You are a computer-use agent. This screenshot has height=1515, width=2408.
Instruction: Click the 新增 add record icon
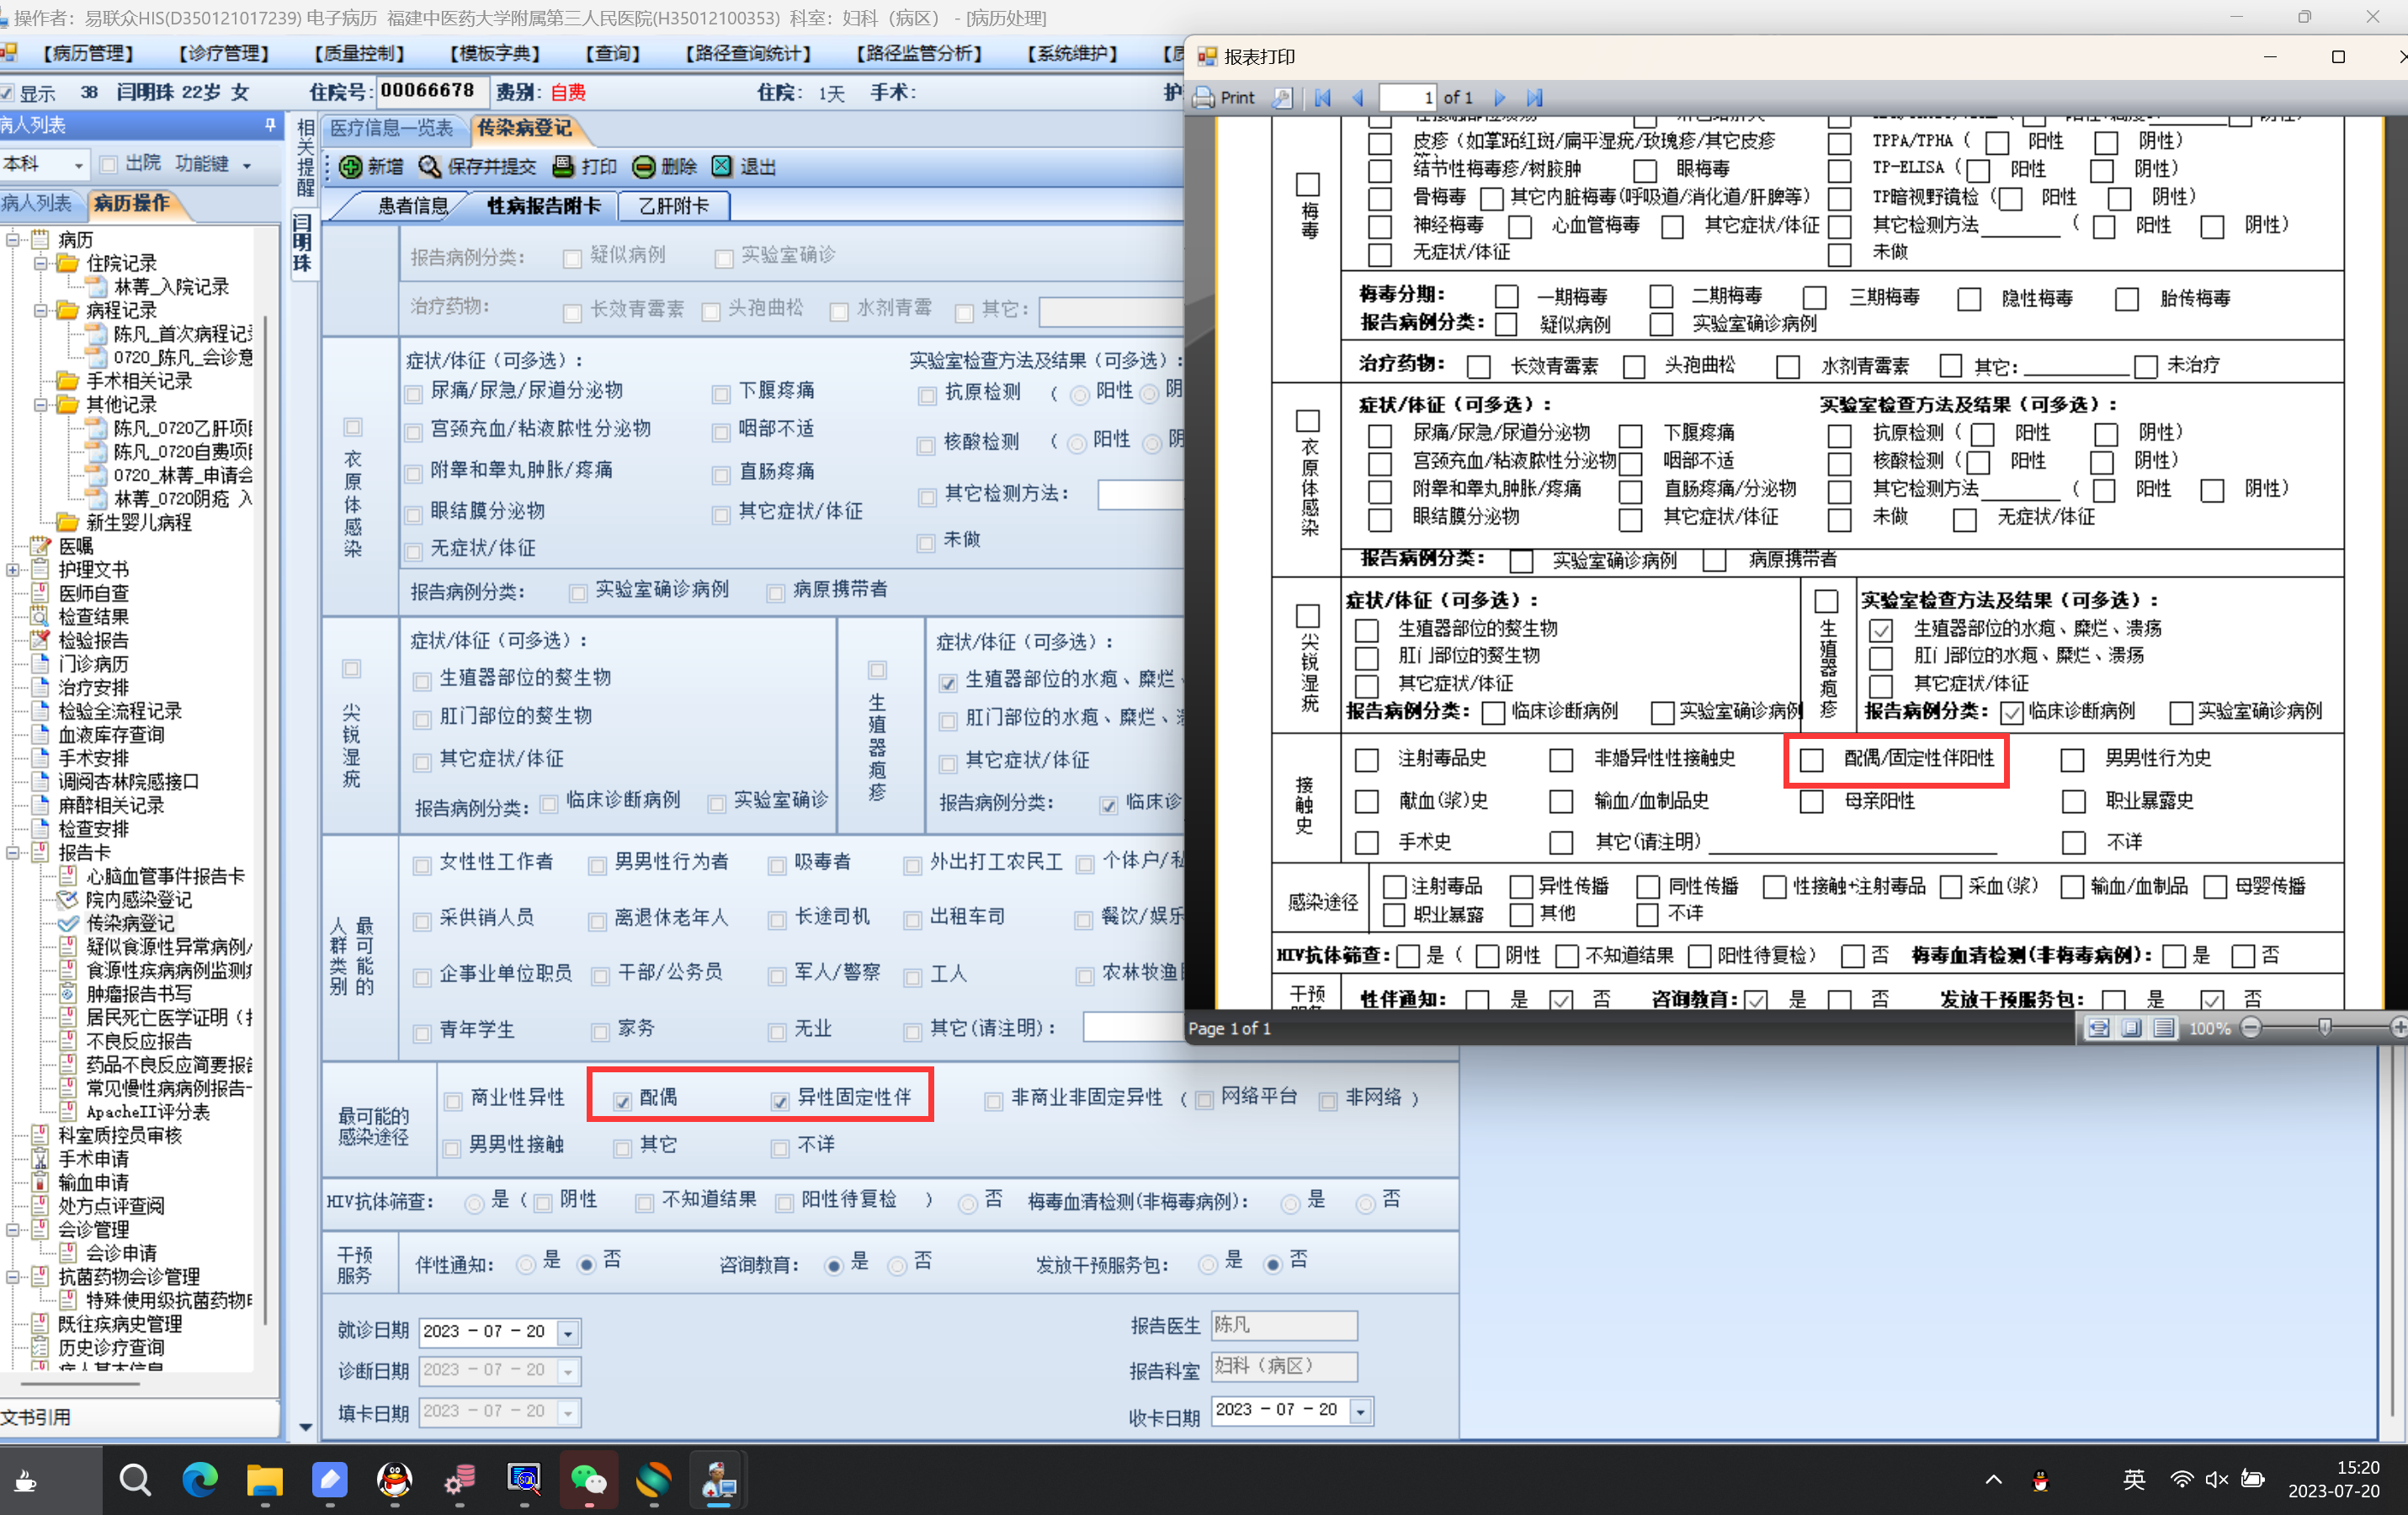(x=350, y=166)
